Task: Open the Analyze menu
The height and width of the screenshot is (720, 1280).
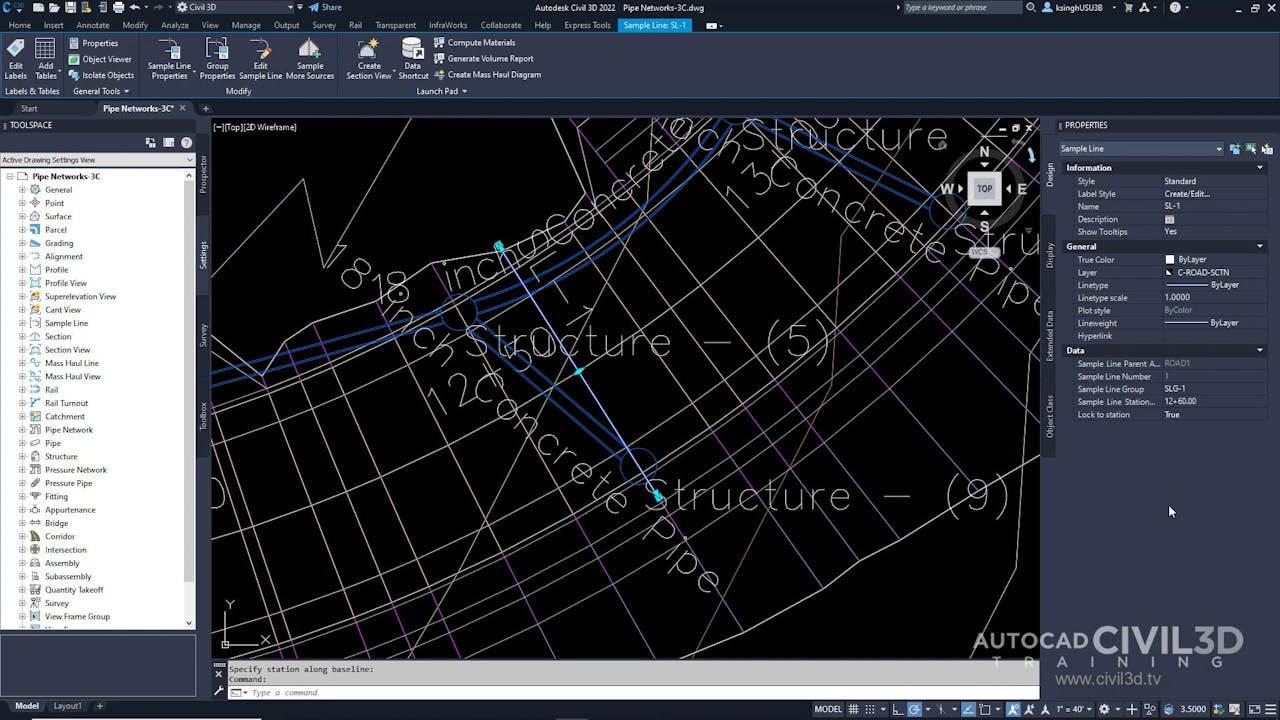Action: click(x=175, y=25)
